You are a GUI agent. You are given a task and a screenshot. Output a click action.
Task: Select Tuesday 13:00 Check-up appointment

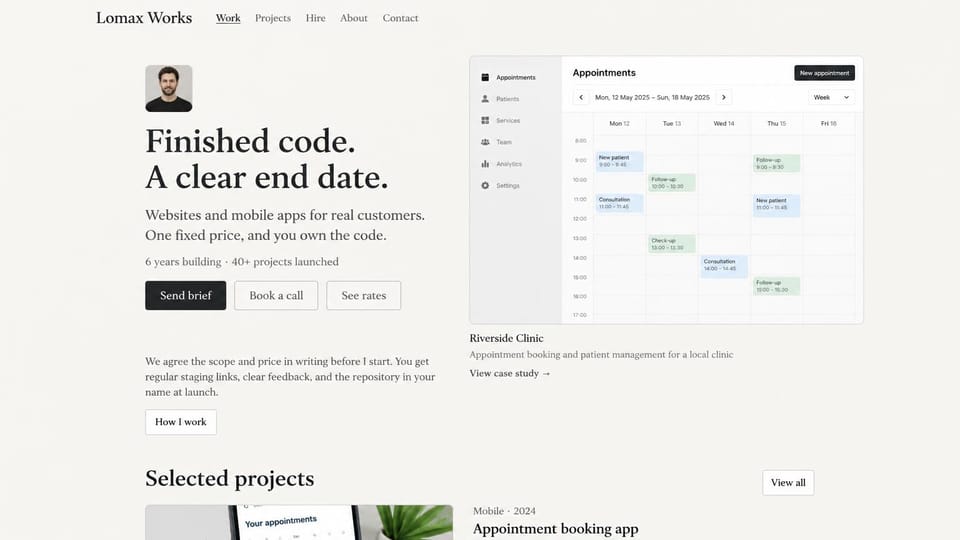point(672,244)
